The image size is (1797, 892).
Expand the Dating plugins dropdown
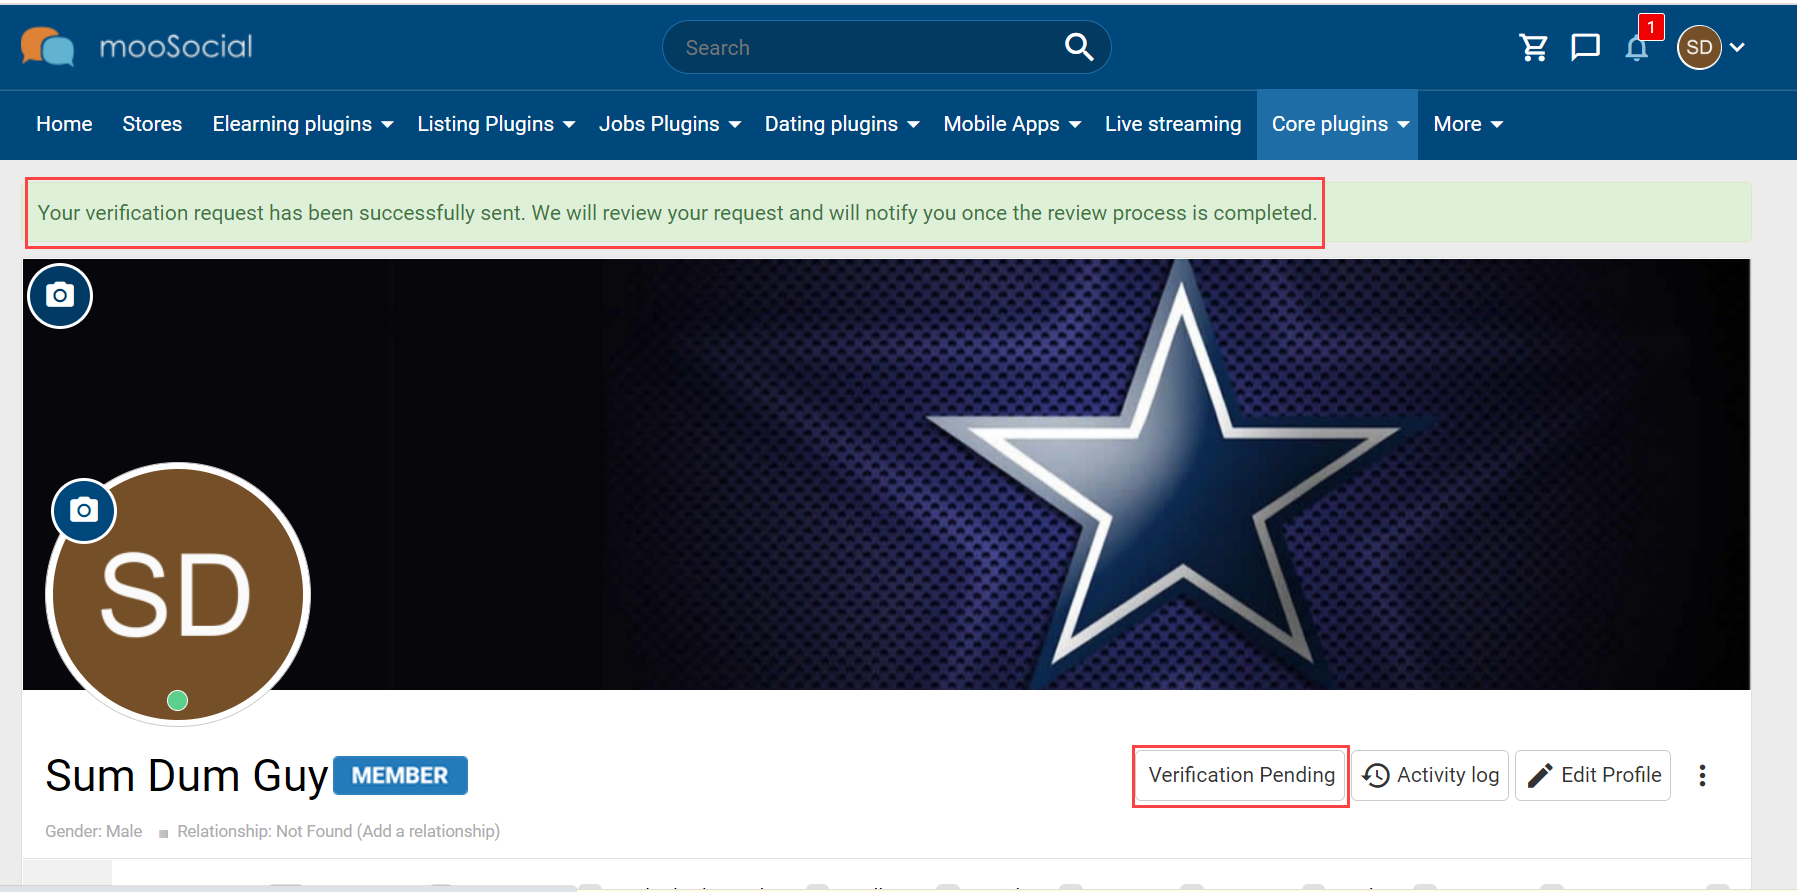842,124
